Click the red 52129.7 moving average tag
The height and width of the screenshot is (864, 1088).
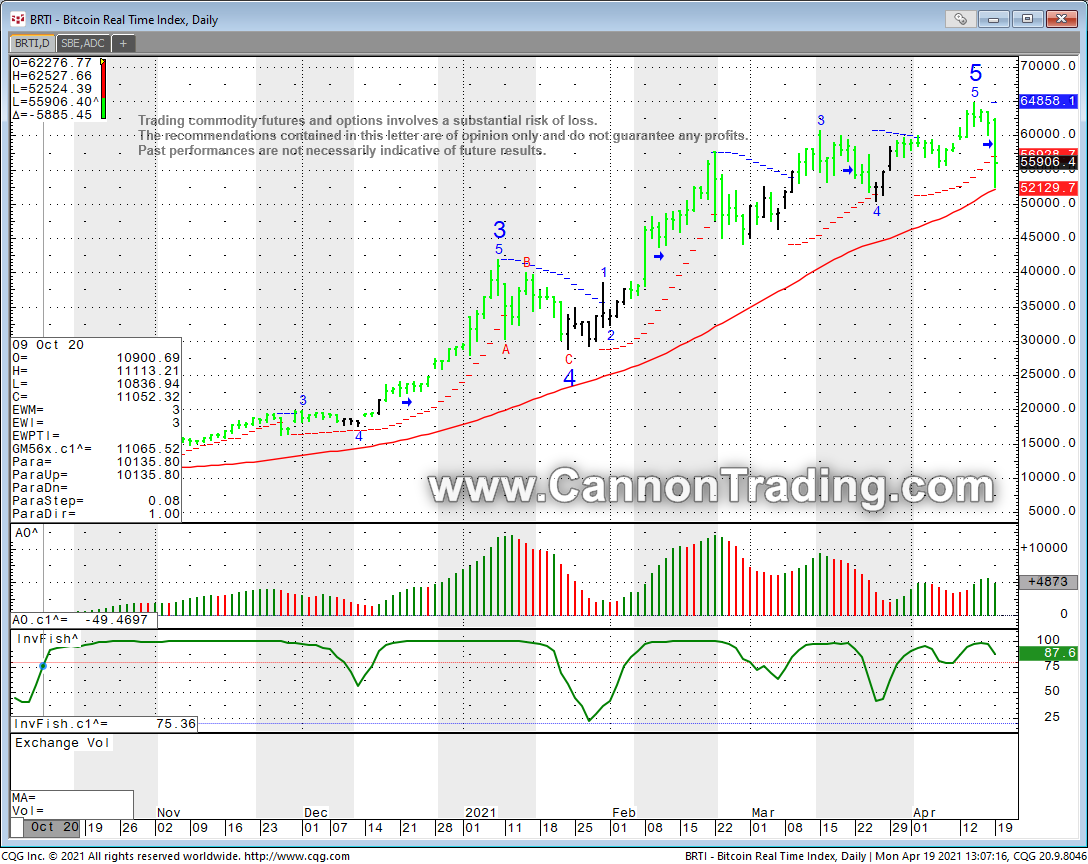(x=1048, y=188)
